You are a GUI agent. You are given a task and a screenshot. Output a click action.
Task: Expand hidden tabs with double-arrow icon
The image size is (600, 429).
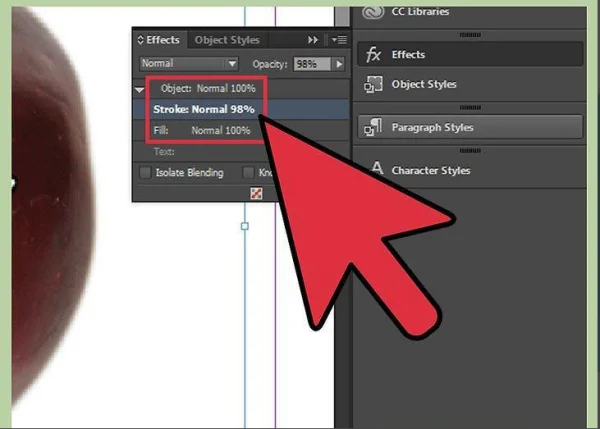click(x=313, y=40)
